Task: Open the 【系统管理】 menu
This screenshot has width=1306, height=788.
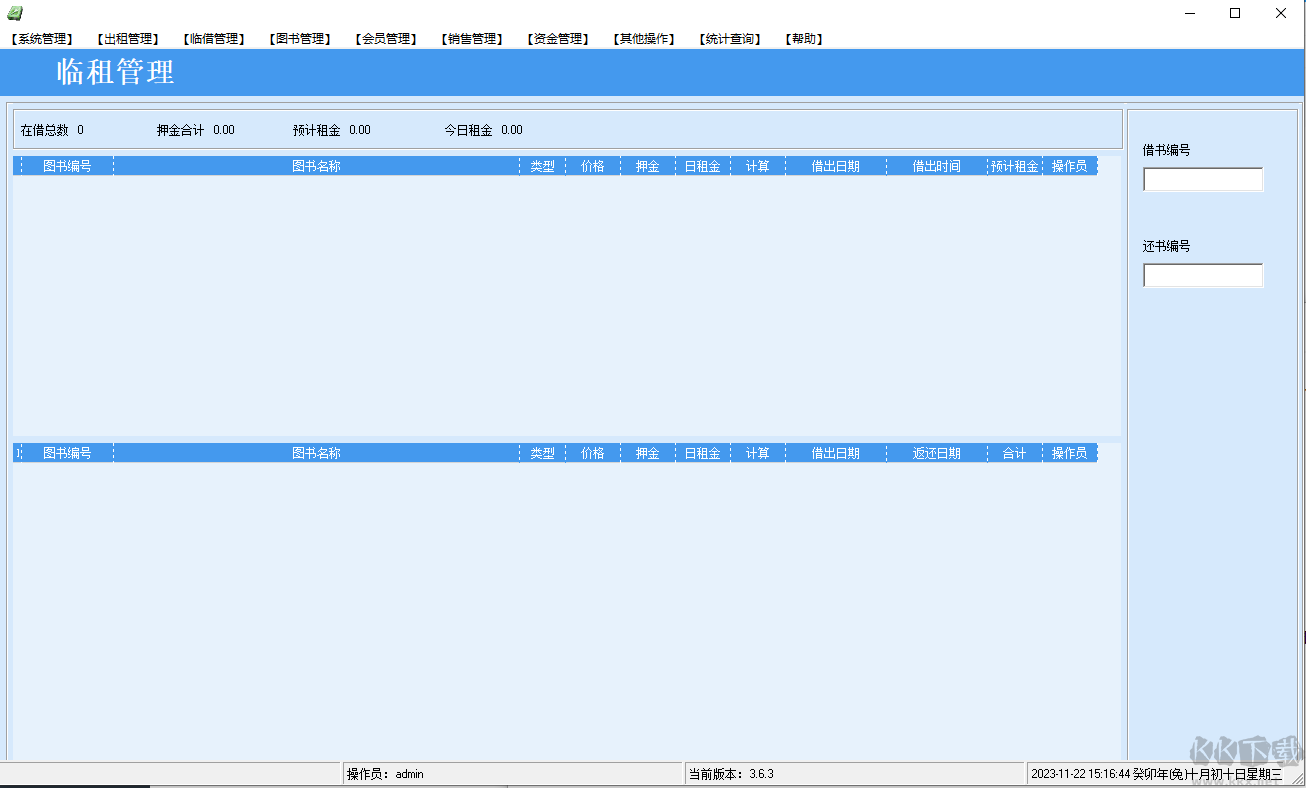Action: click(40, 39)
